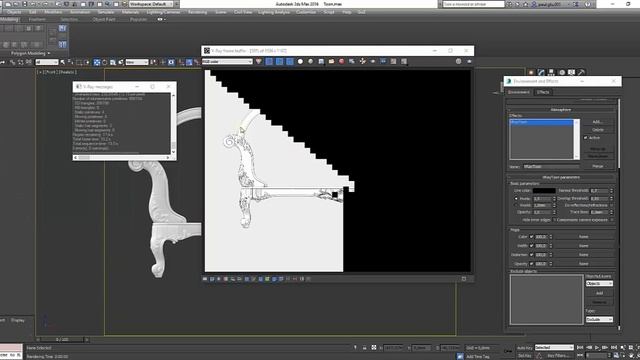Toggle Compensate camera exposure checkbox
This screenshot has width=640, height=360.
[x=611, y=220]
